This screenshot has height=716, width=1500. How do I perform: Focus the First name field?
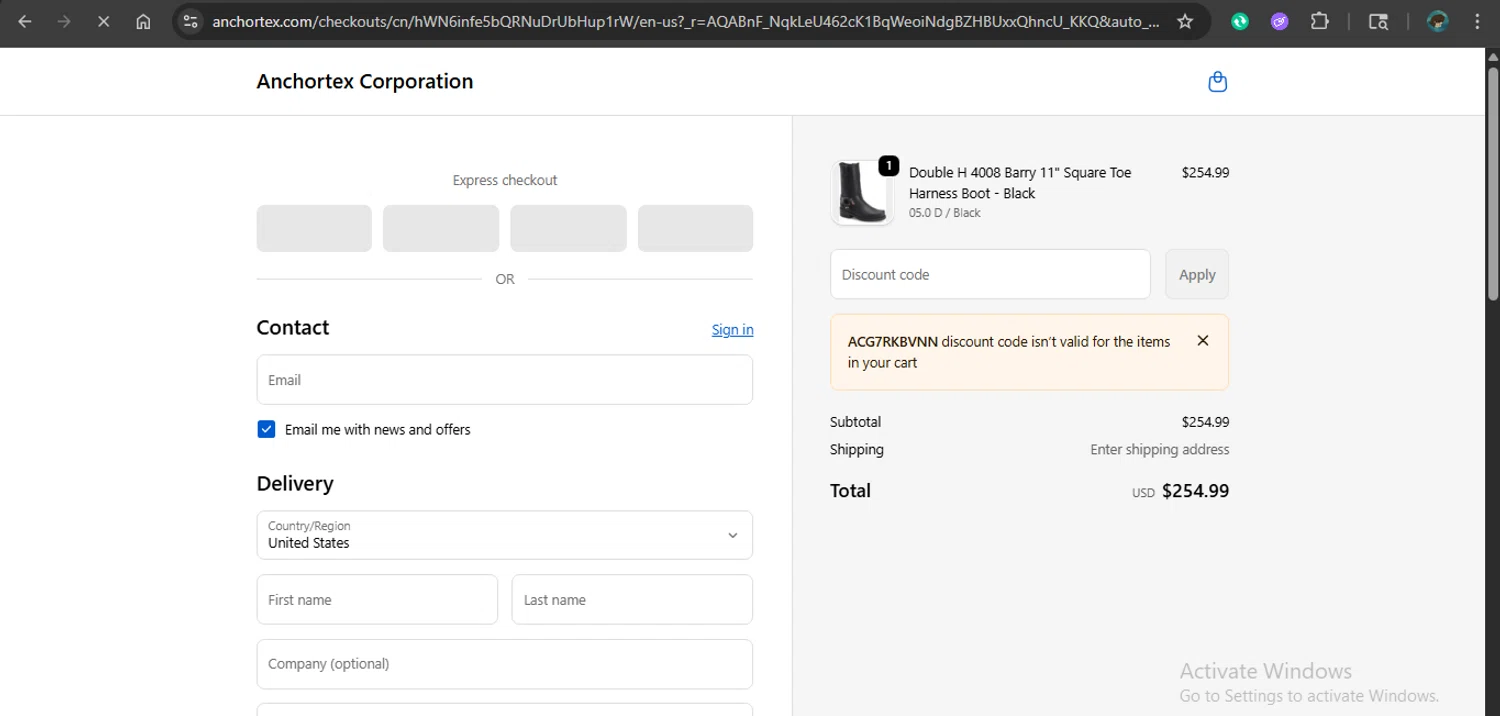pyautogui.click(x=377, y=600)
